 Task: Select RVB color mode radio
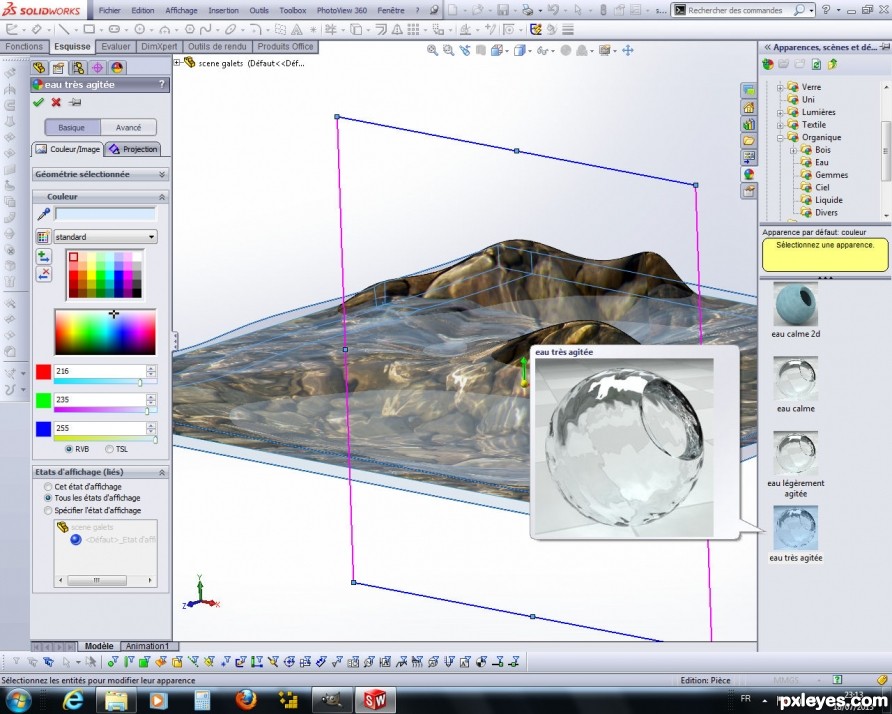click(x=69, y=449)
